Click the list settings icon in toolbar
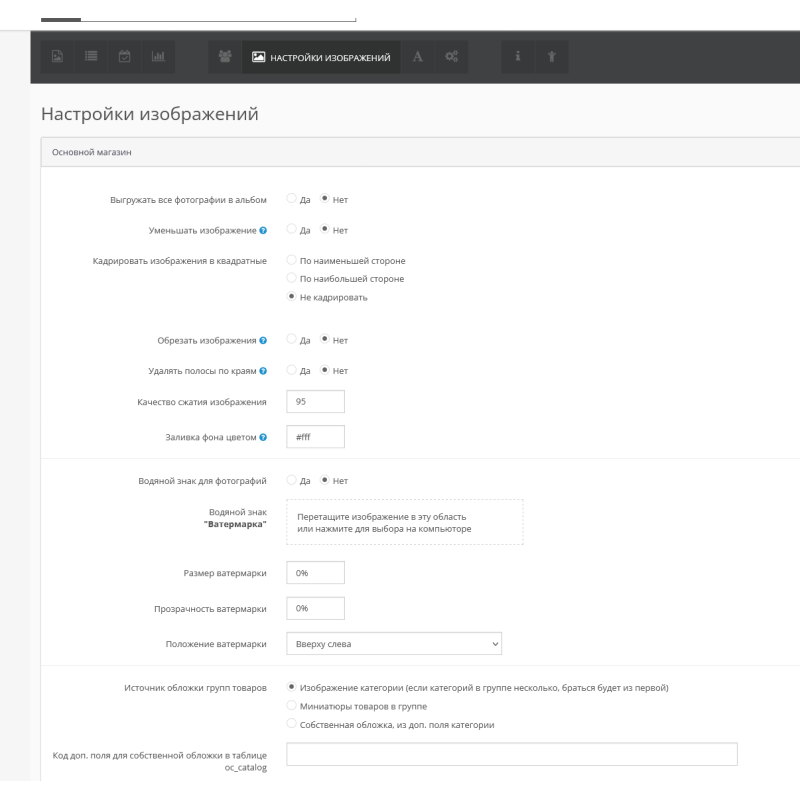Image resolution: width=800 pixels, height=800 pixels. click(90, 57)
